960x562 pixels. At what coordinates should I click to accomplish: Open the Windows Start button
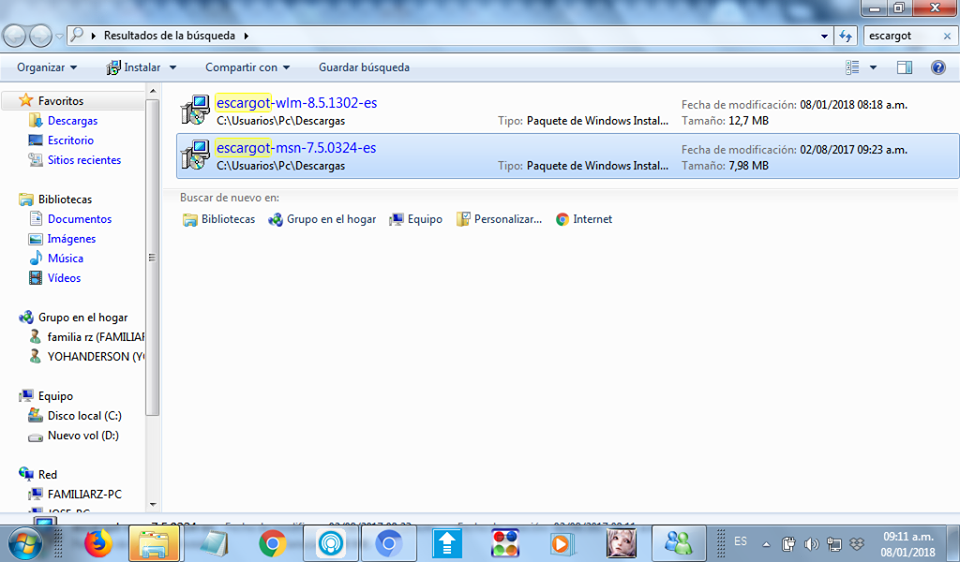[x=26, y=544]
